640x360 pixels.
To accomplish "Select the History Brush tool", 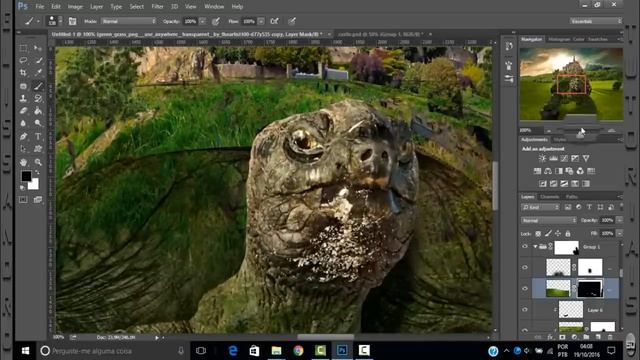I will (x=38, y=98).
